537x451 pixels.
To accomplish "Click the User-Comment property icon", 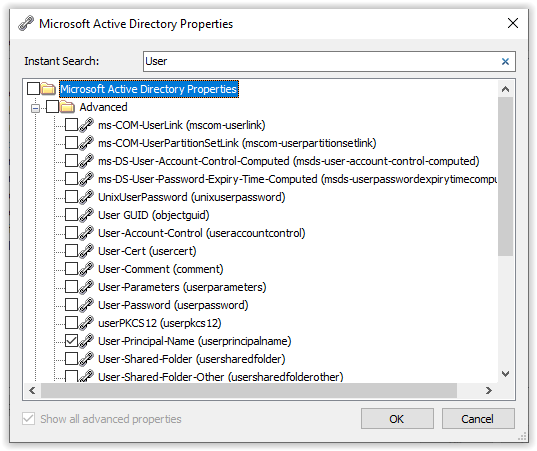I will pos(86,269).
